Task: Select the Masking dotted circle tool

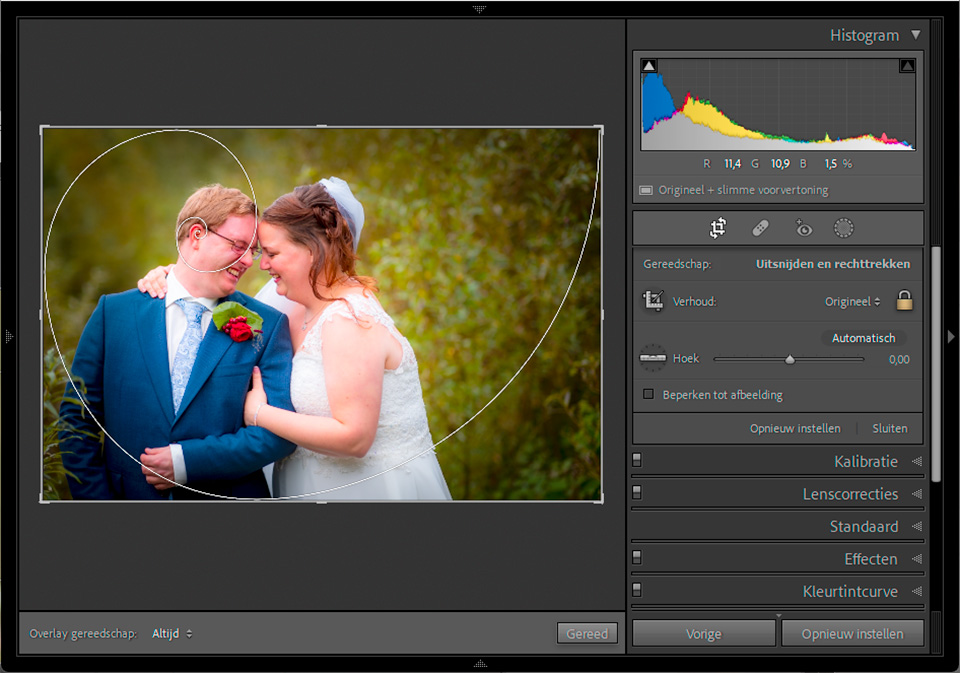Action: click(844, 228)
